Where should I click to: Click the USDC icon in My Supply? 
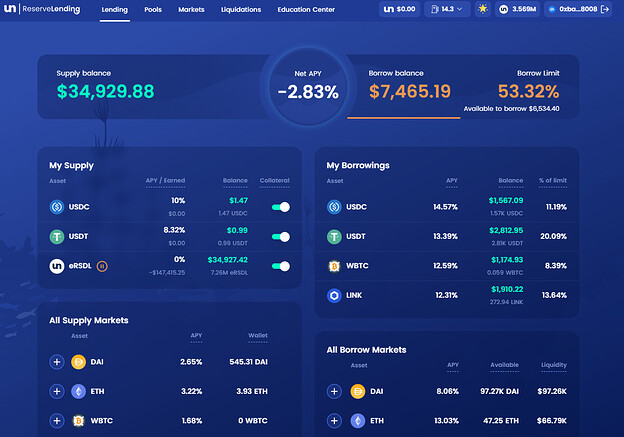[x=57, y=207]
